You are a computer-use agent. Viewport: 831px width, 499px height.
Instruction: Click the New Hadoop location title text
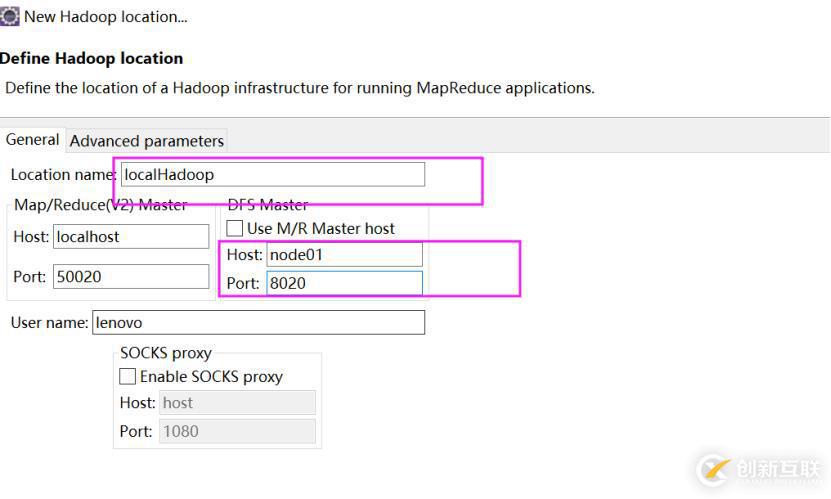point(105,17)
